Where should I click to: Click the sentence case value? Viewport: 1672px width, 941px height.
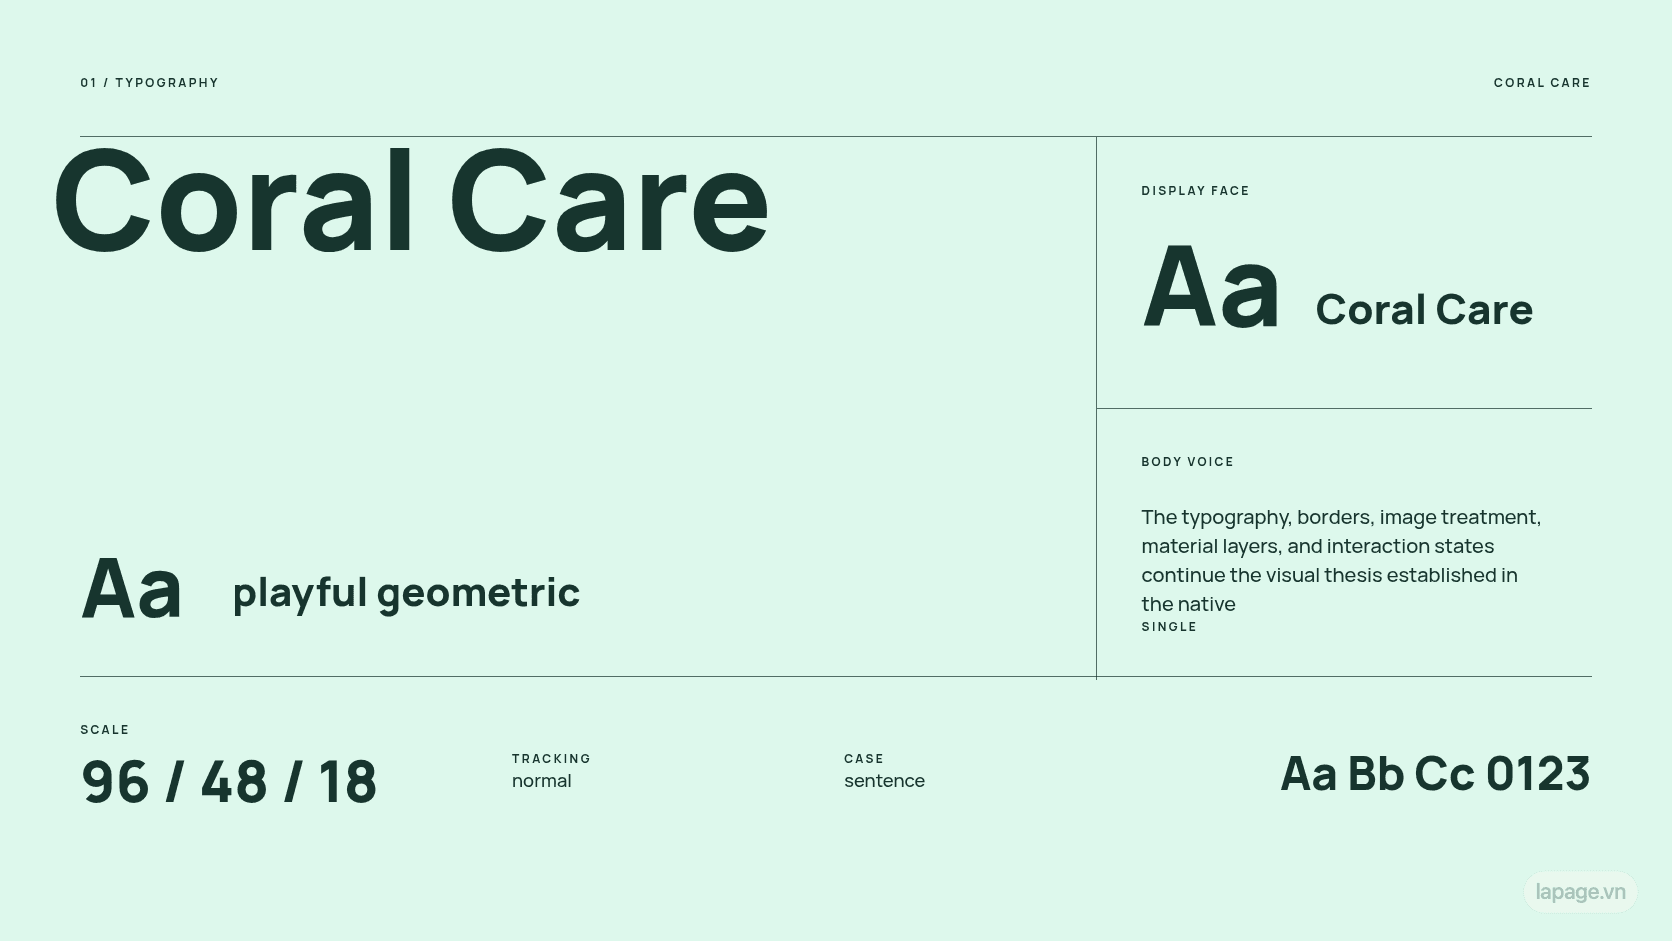tap(884, 781)
